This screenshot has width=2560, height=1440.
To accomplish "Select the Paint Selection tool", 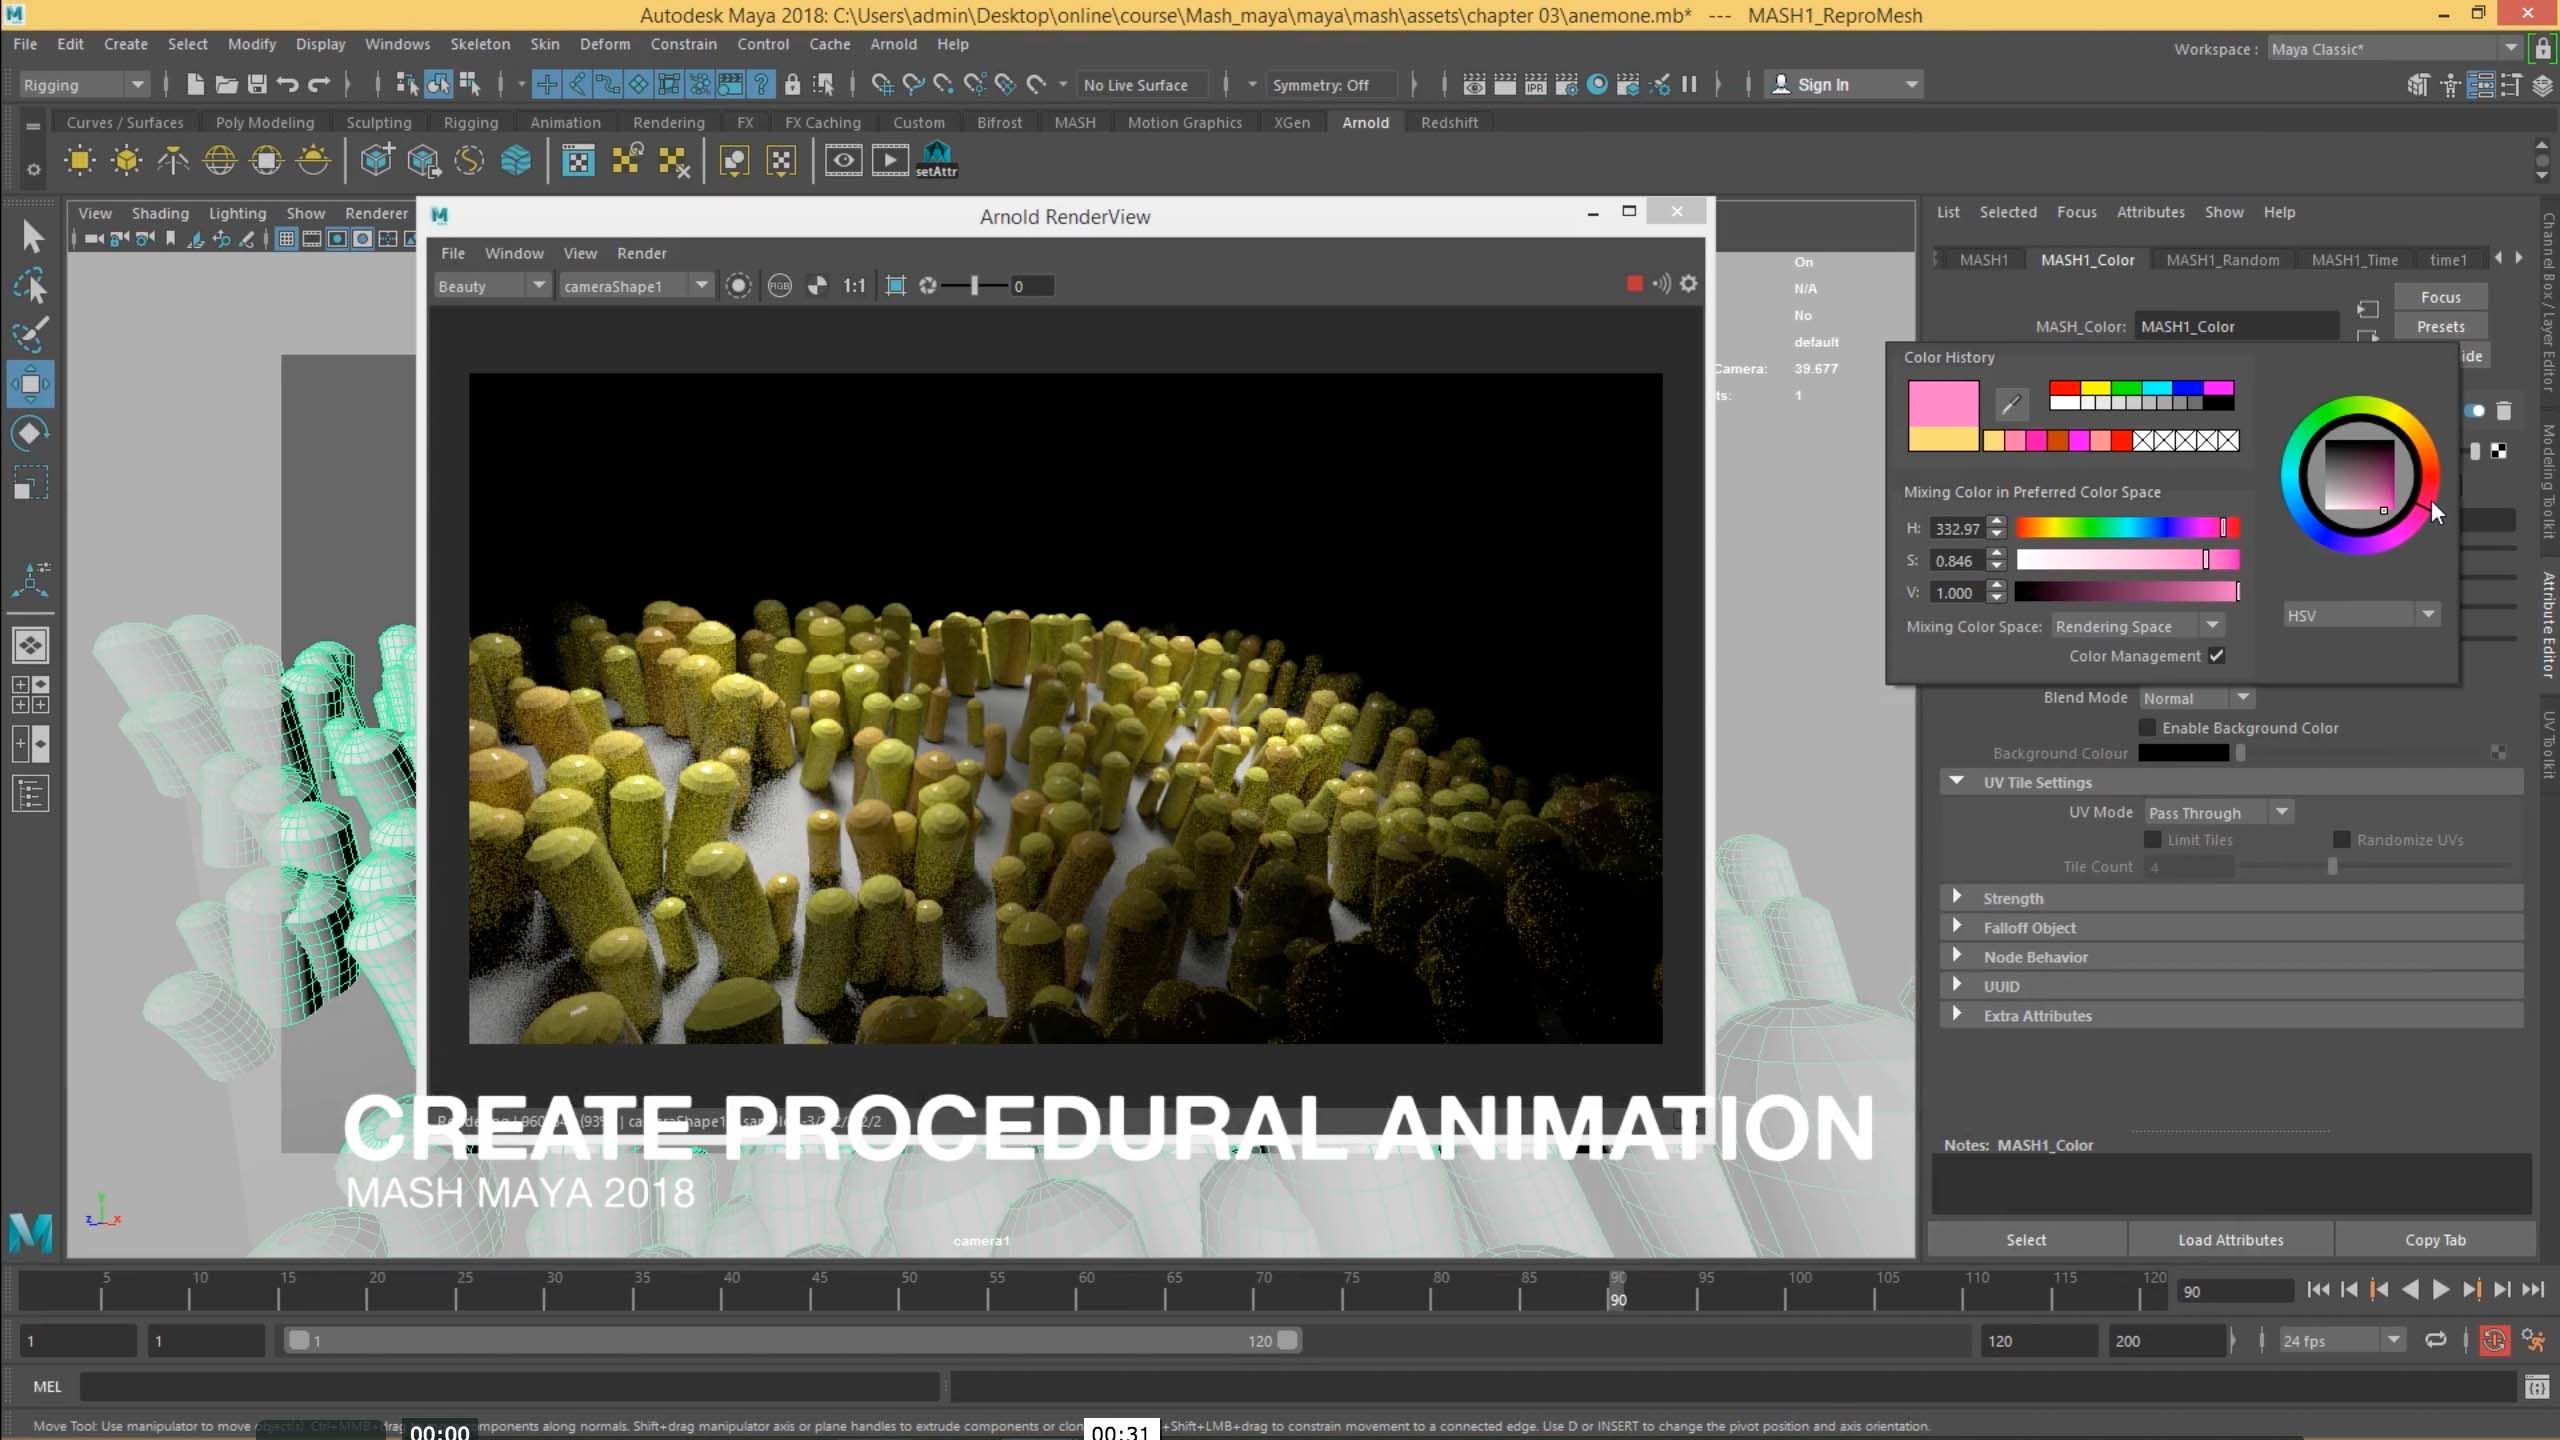I will pos(30,335).
